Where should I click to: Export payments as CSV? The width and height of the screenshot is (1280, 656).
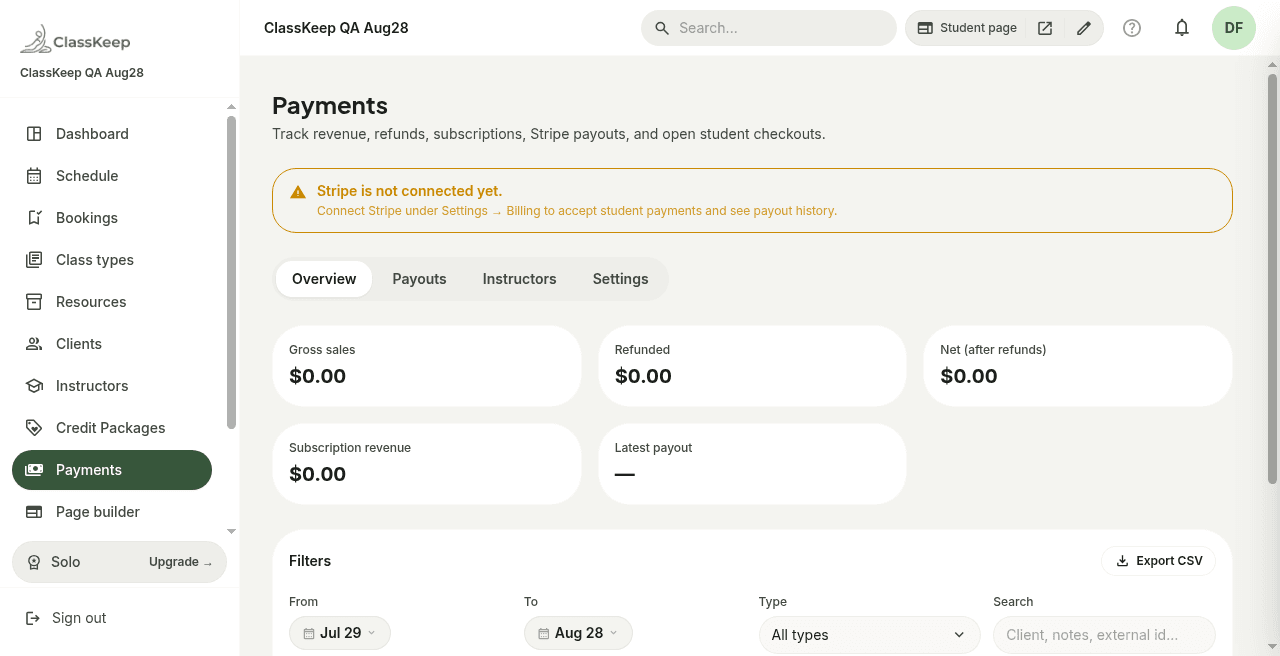click(x=1158, y=561)
